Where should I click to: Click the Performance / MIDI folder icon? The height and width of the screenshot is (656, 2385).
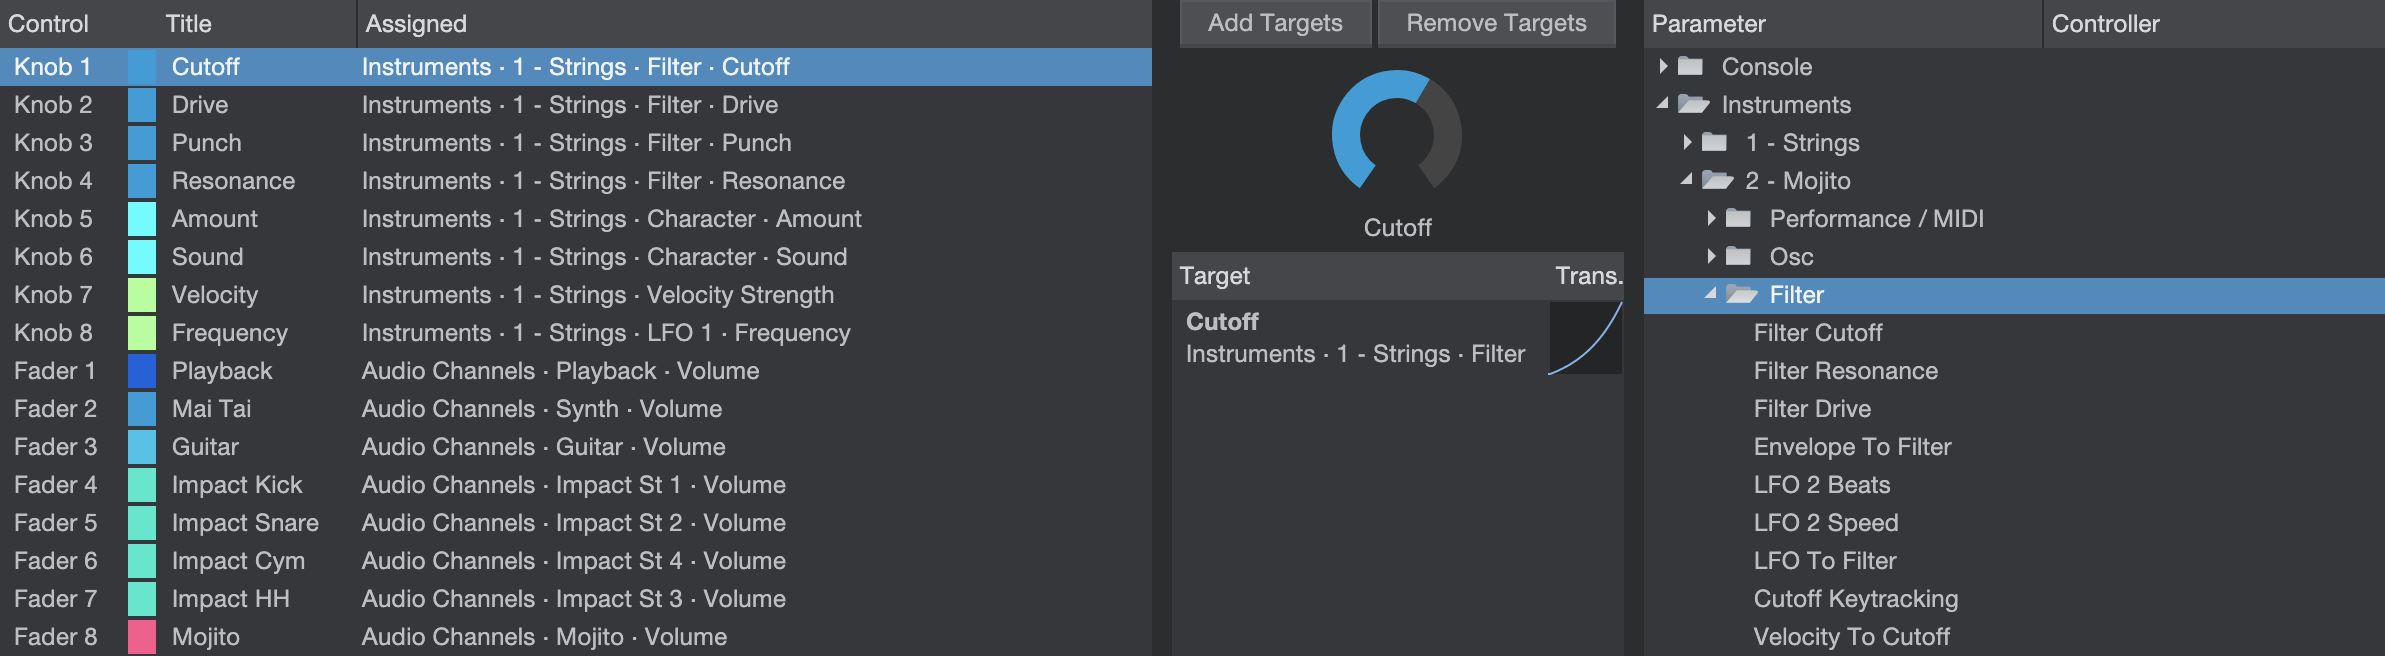pyautogui.click(x=1738, y=219)
